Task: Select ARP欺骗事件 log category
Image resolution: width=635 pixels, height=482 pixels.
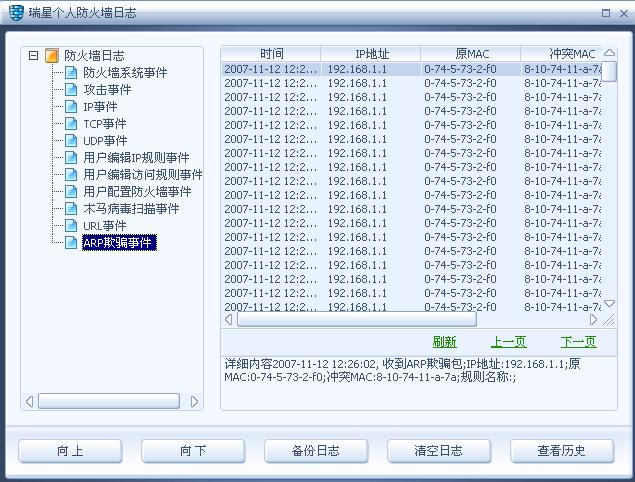Action: pyautogui.click(x=119, y=243)
